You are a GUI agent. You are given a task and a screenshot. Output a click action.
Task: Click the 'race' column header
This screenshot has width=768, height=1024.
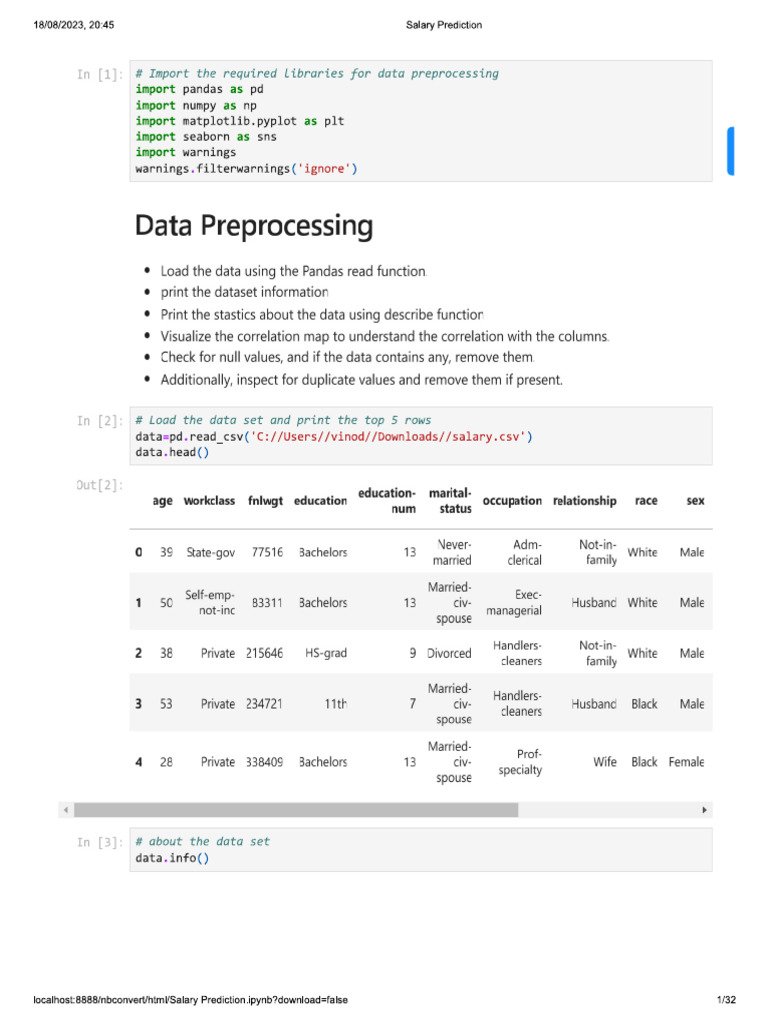[646, 501]
